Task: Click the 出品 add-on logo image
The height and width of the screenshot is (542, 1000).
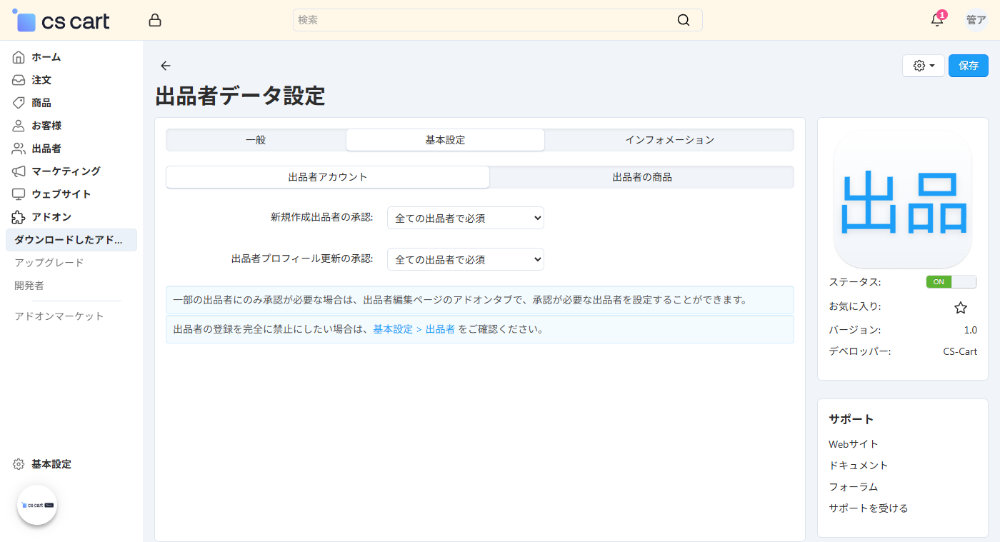Action: [903, 201]
